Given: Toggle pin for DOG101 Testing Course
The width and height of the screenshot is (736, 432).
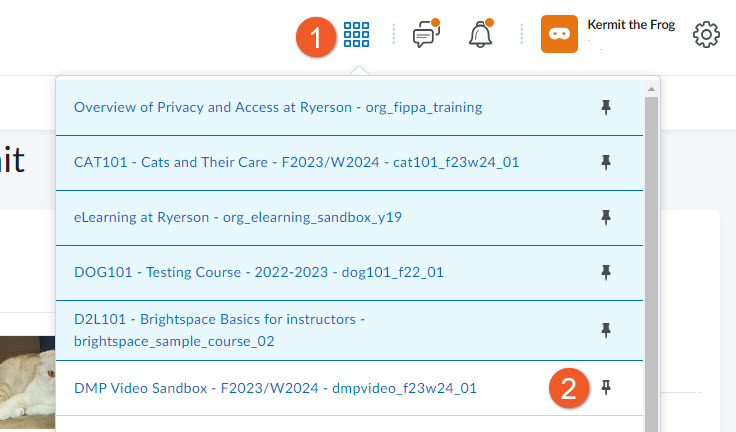Looking at the screenshot, I should [x=606, y=272].
